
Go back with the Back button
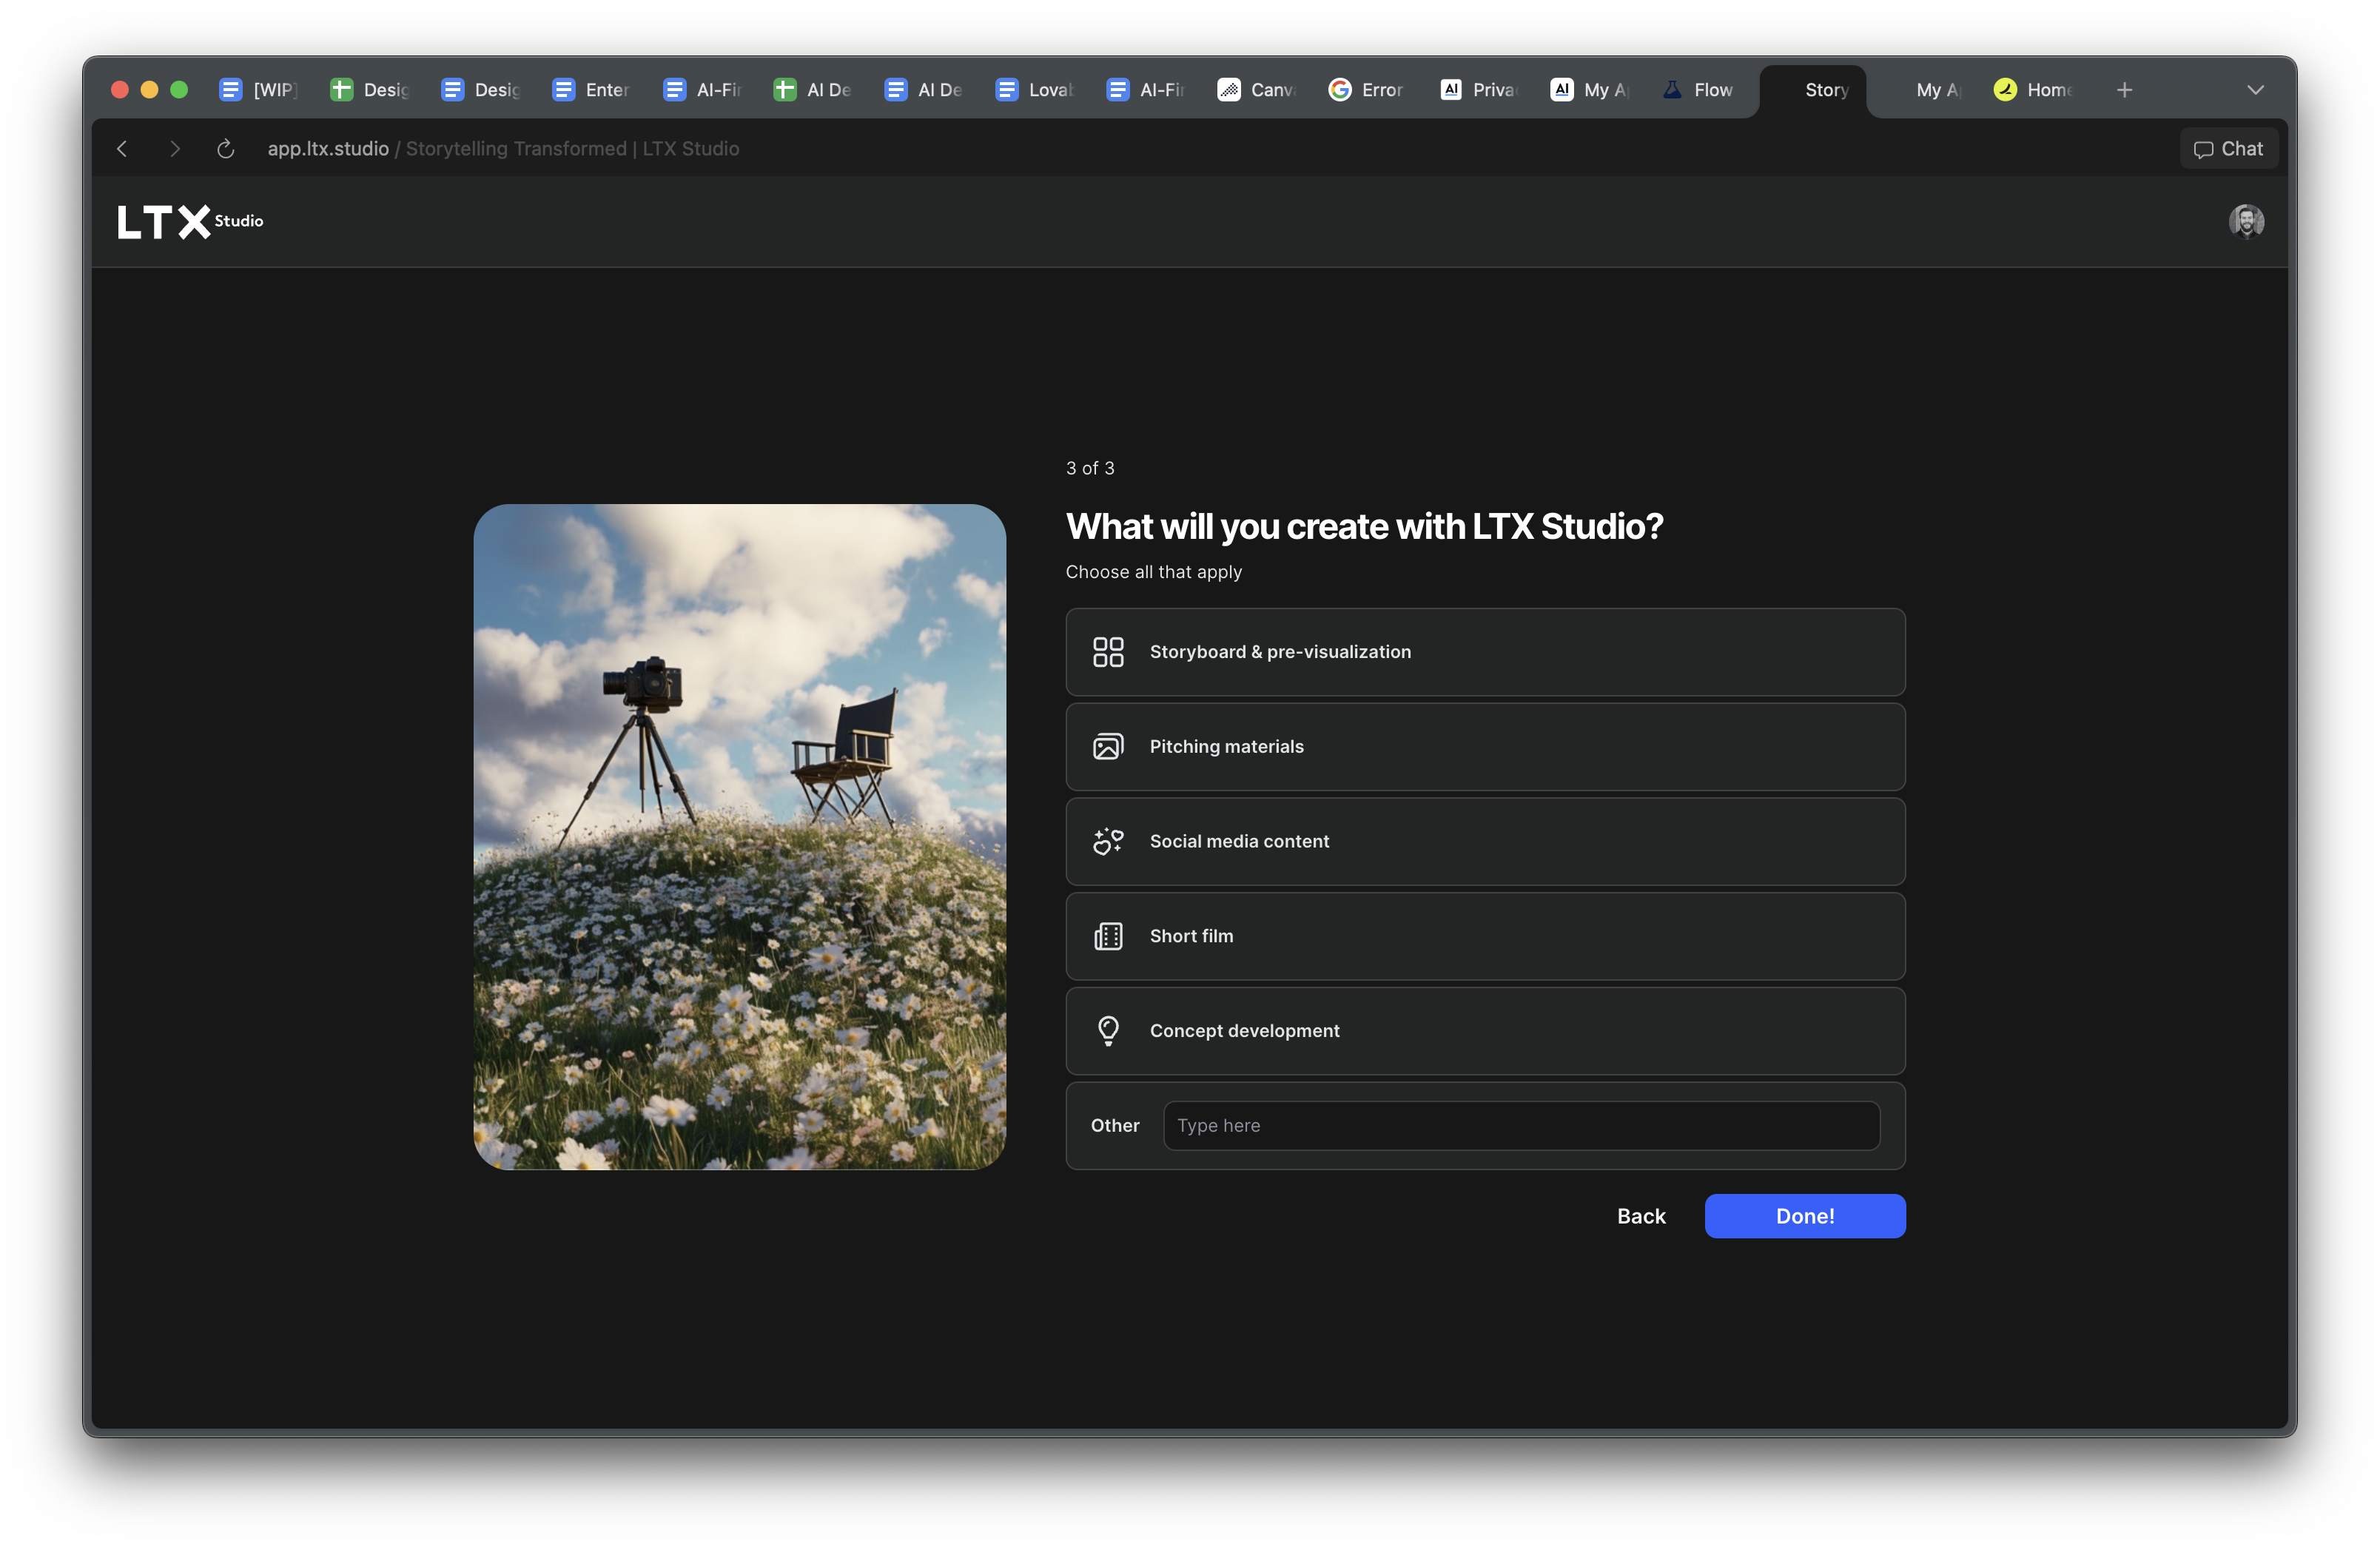tap(1641, 1216)
